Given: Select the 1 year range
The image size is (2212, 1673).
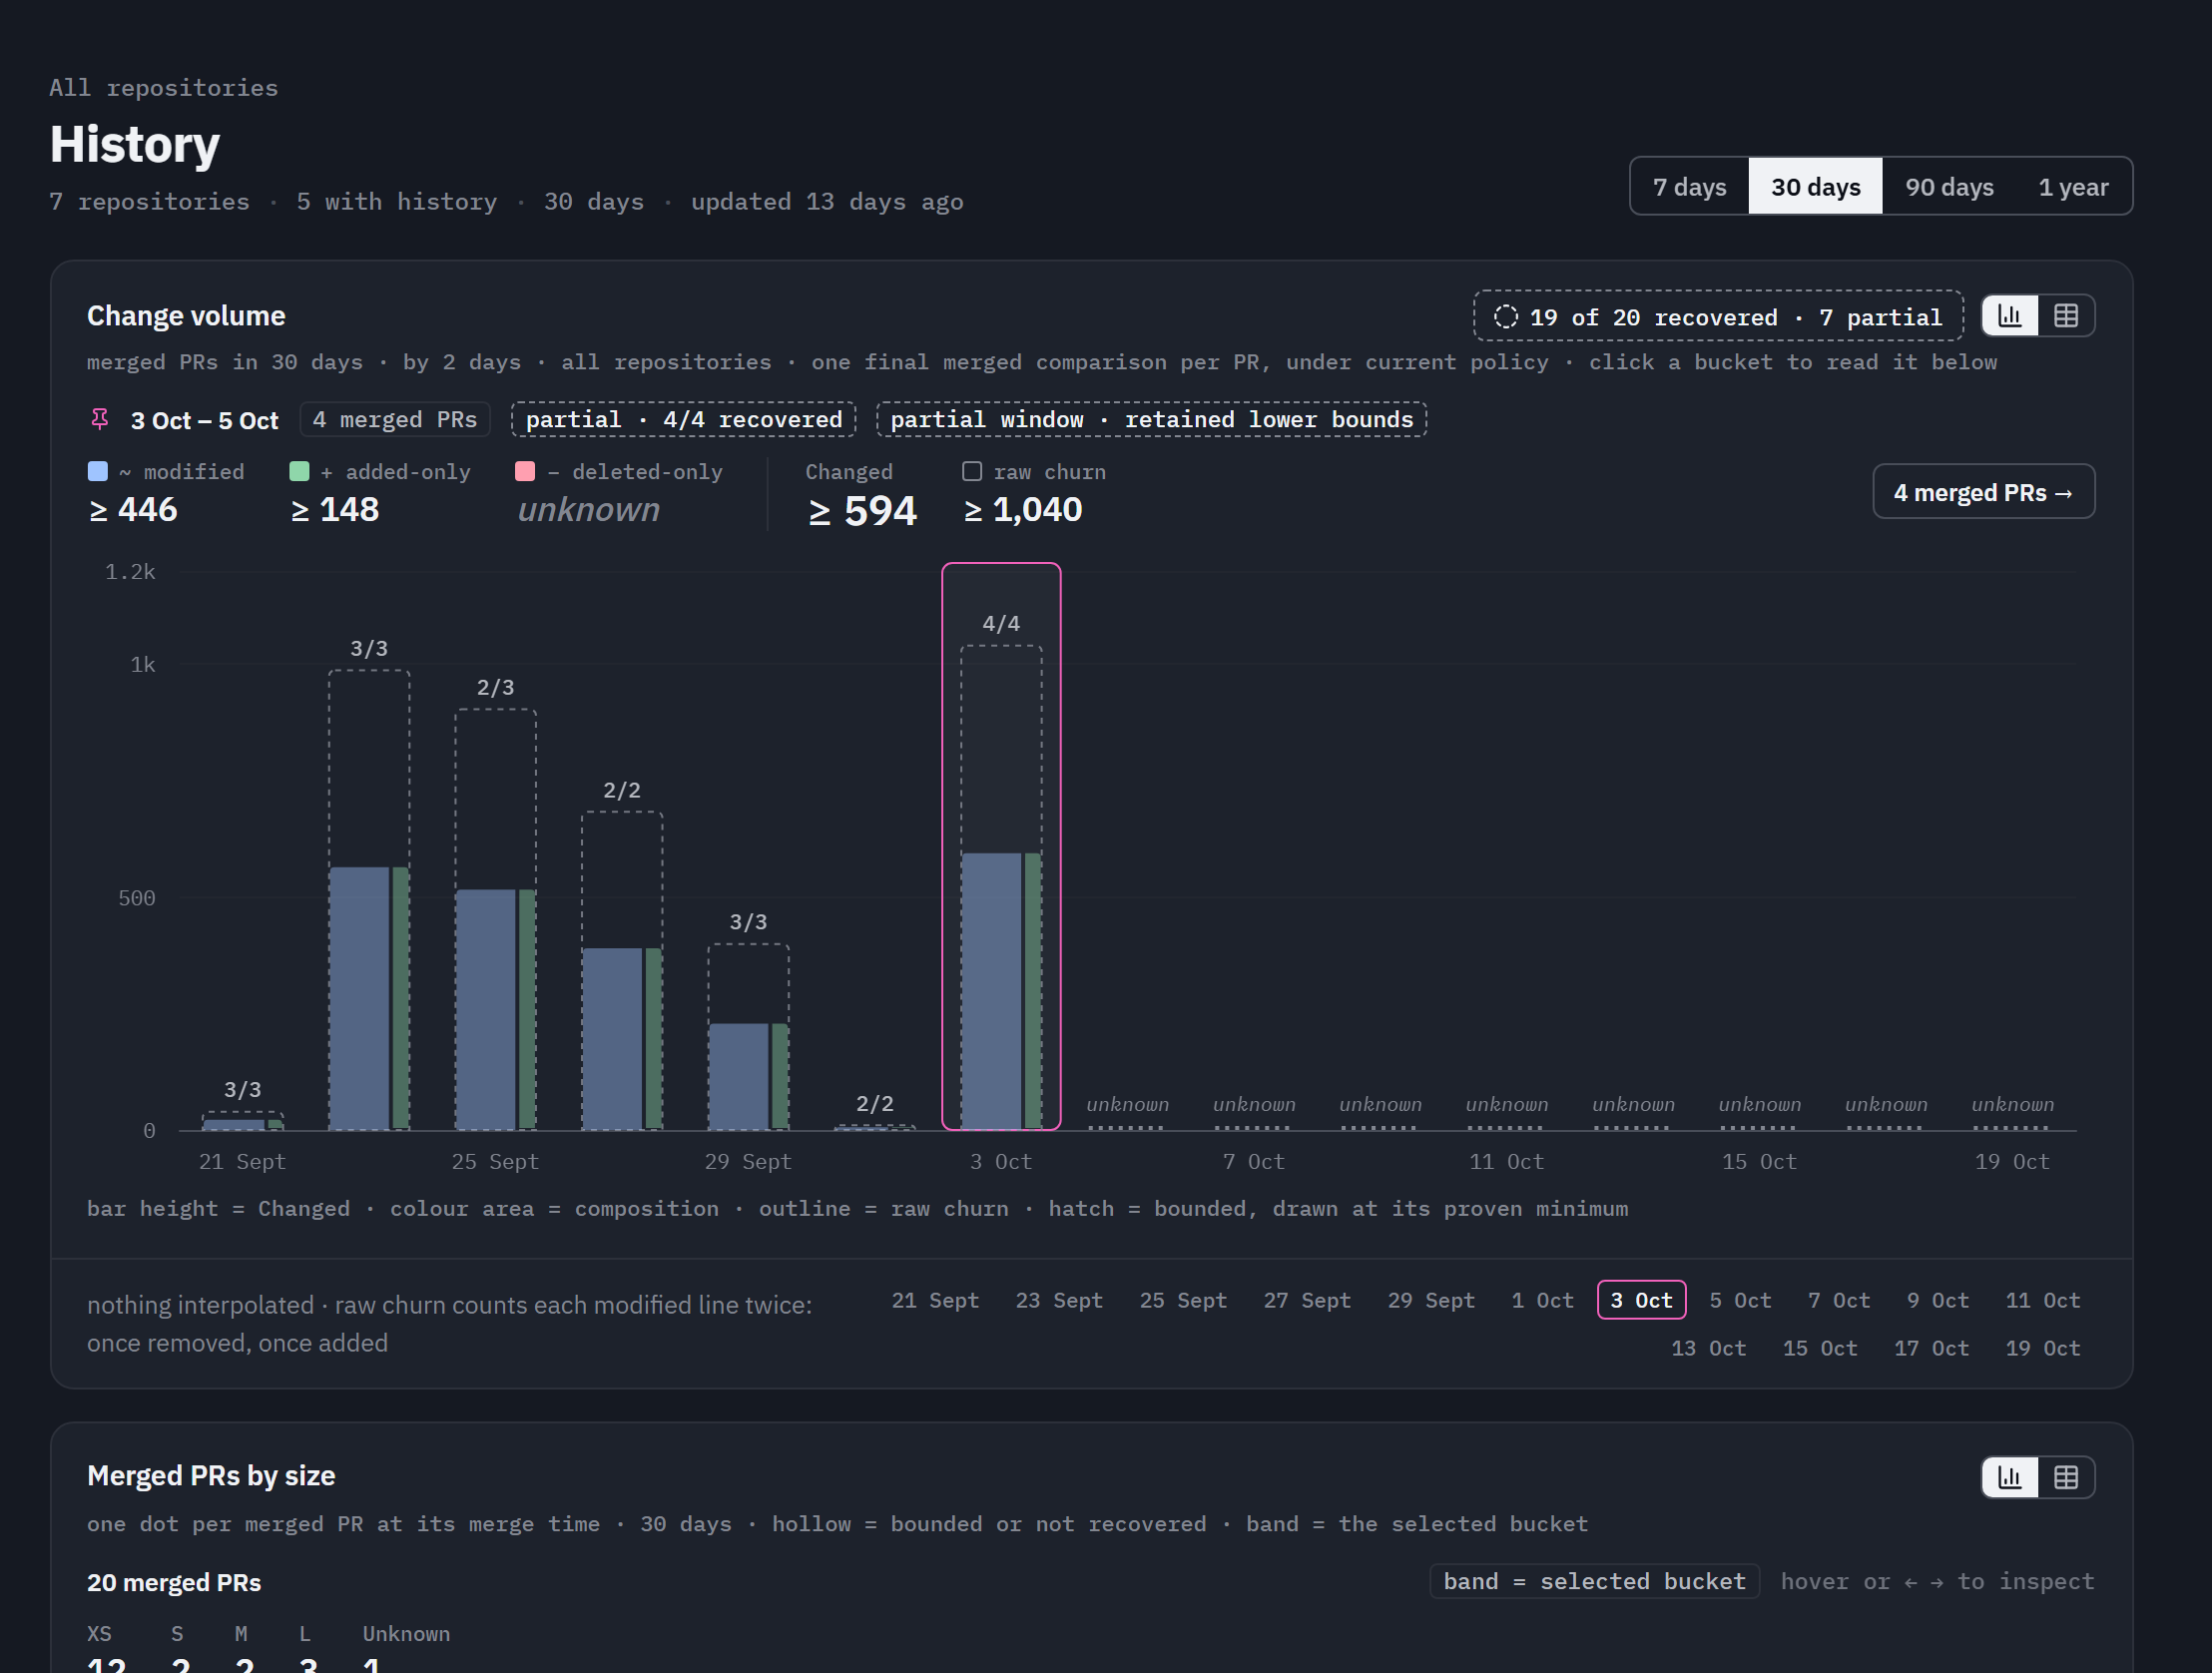Looking at the screenshot, I should [2073, 186].
